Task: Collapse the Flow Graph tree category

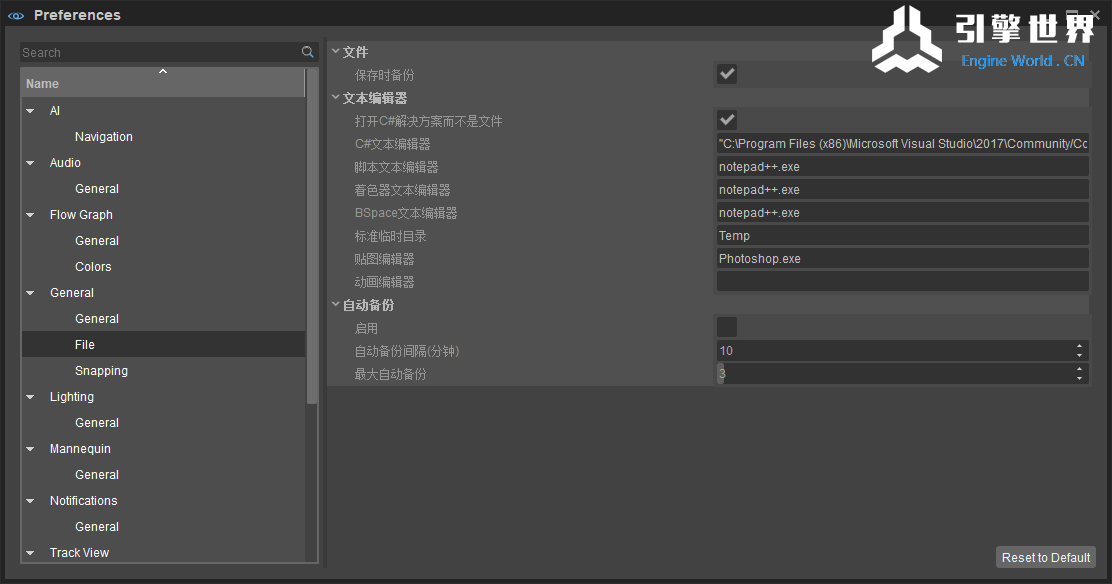Action: (30, 215)
